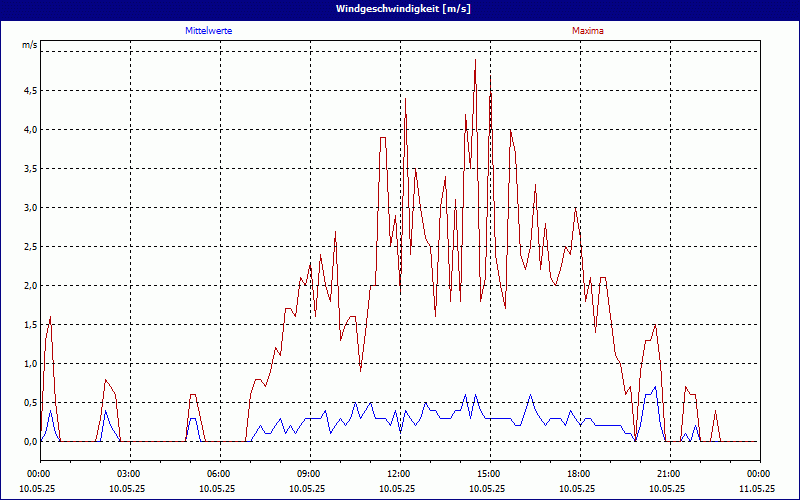Pick the 1,5 y-axis tick label

(x=29, y=324)
